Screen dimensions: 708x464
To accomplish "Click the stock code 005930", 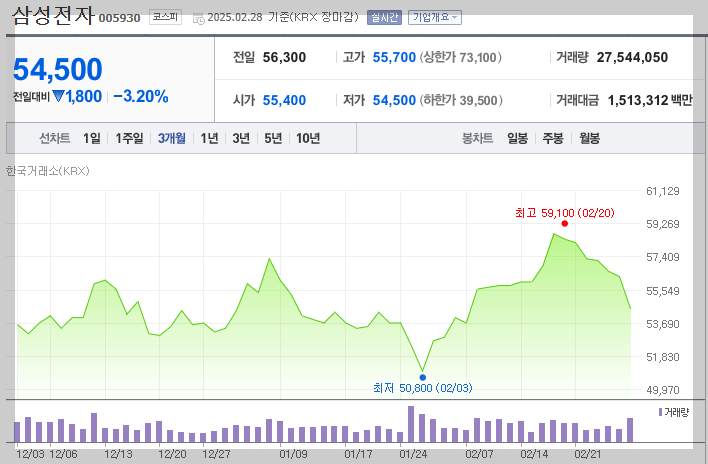I will (120, 18).
